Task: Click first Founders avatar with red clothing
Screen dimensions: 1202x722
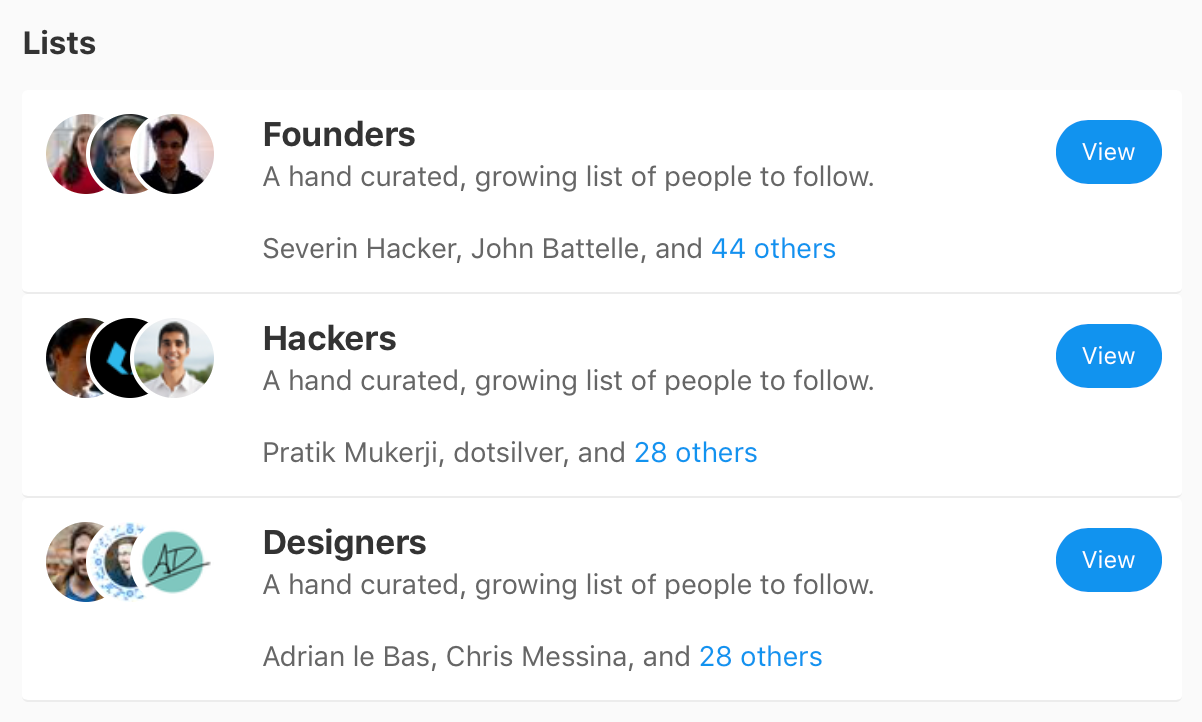Action: pos(66,154)
